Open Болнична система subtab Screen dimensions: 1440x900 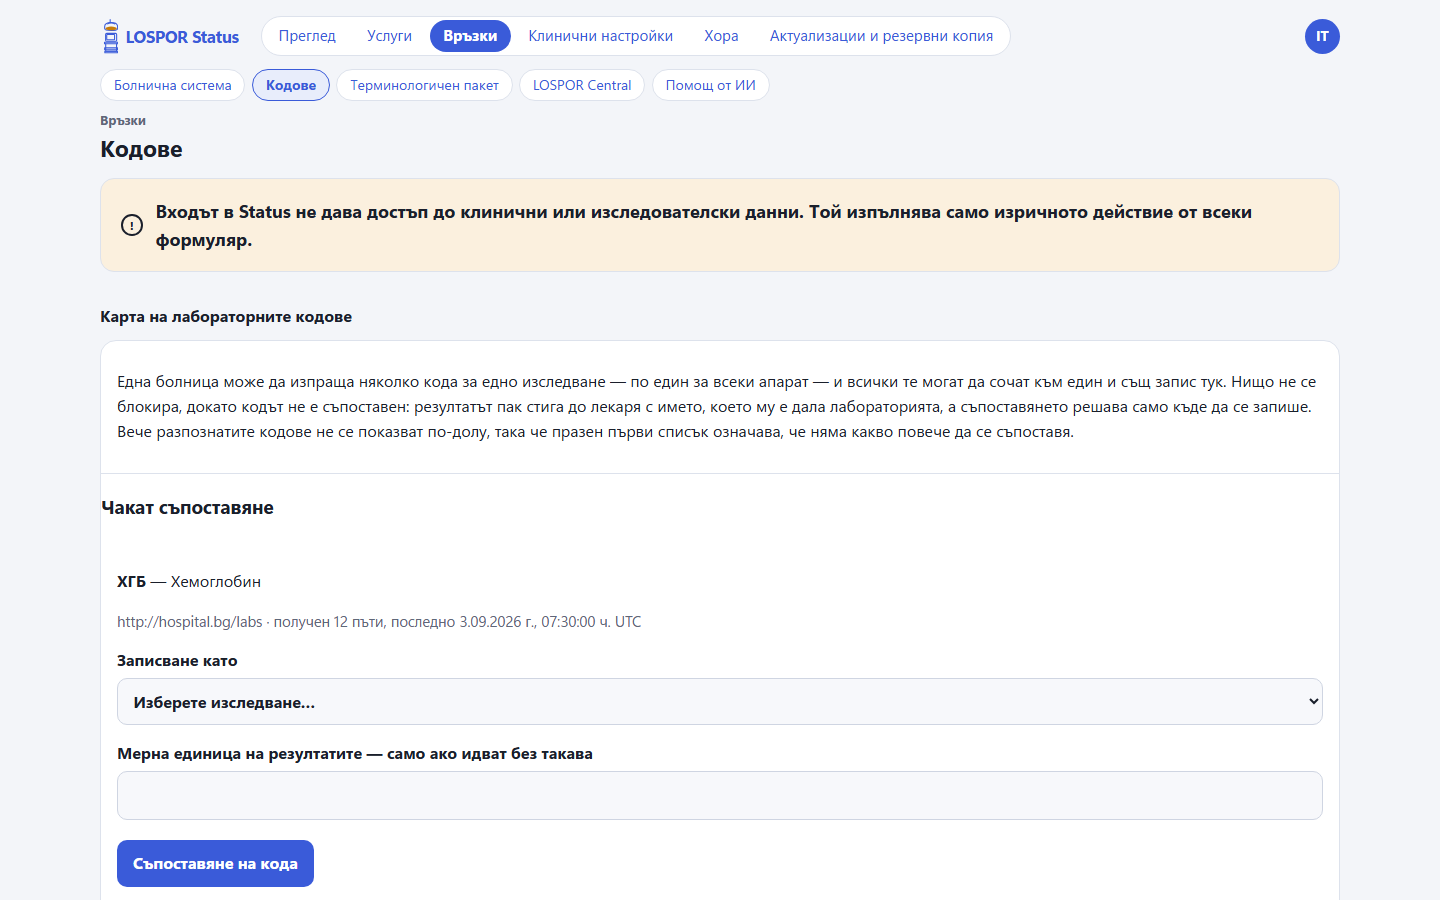(x=172, y=85)
